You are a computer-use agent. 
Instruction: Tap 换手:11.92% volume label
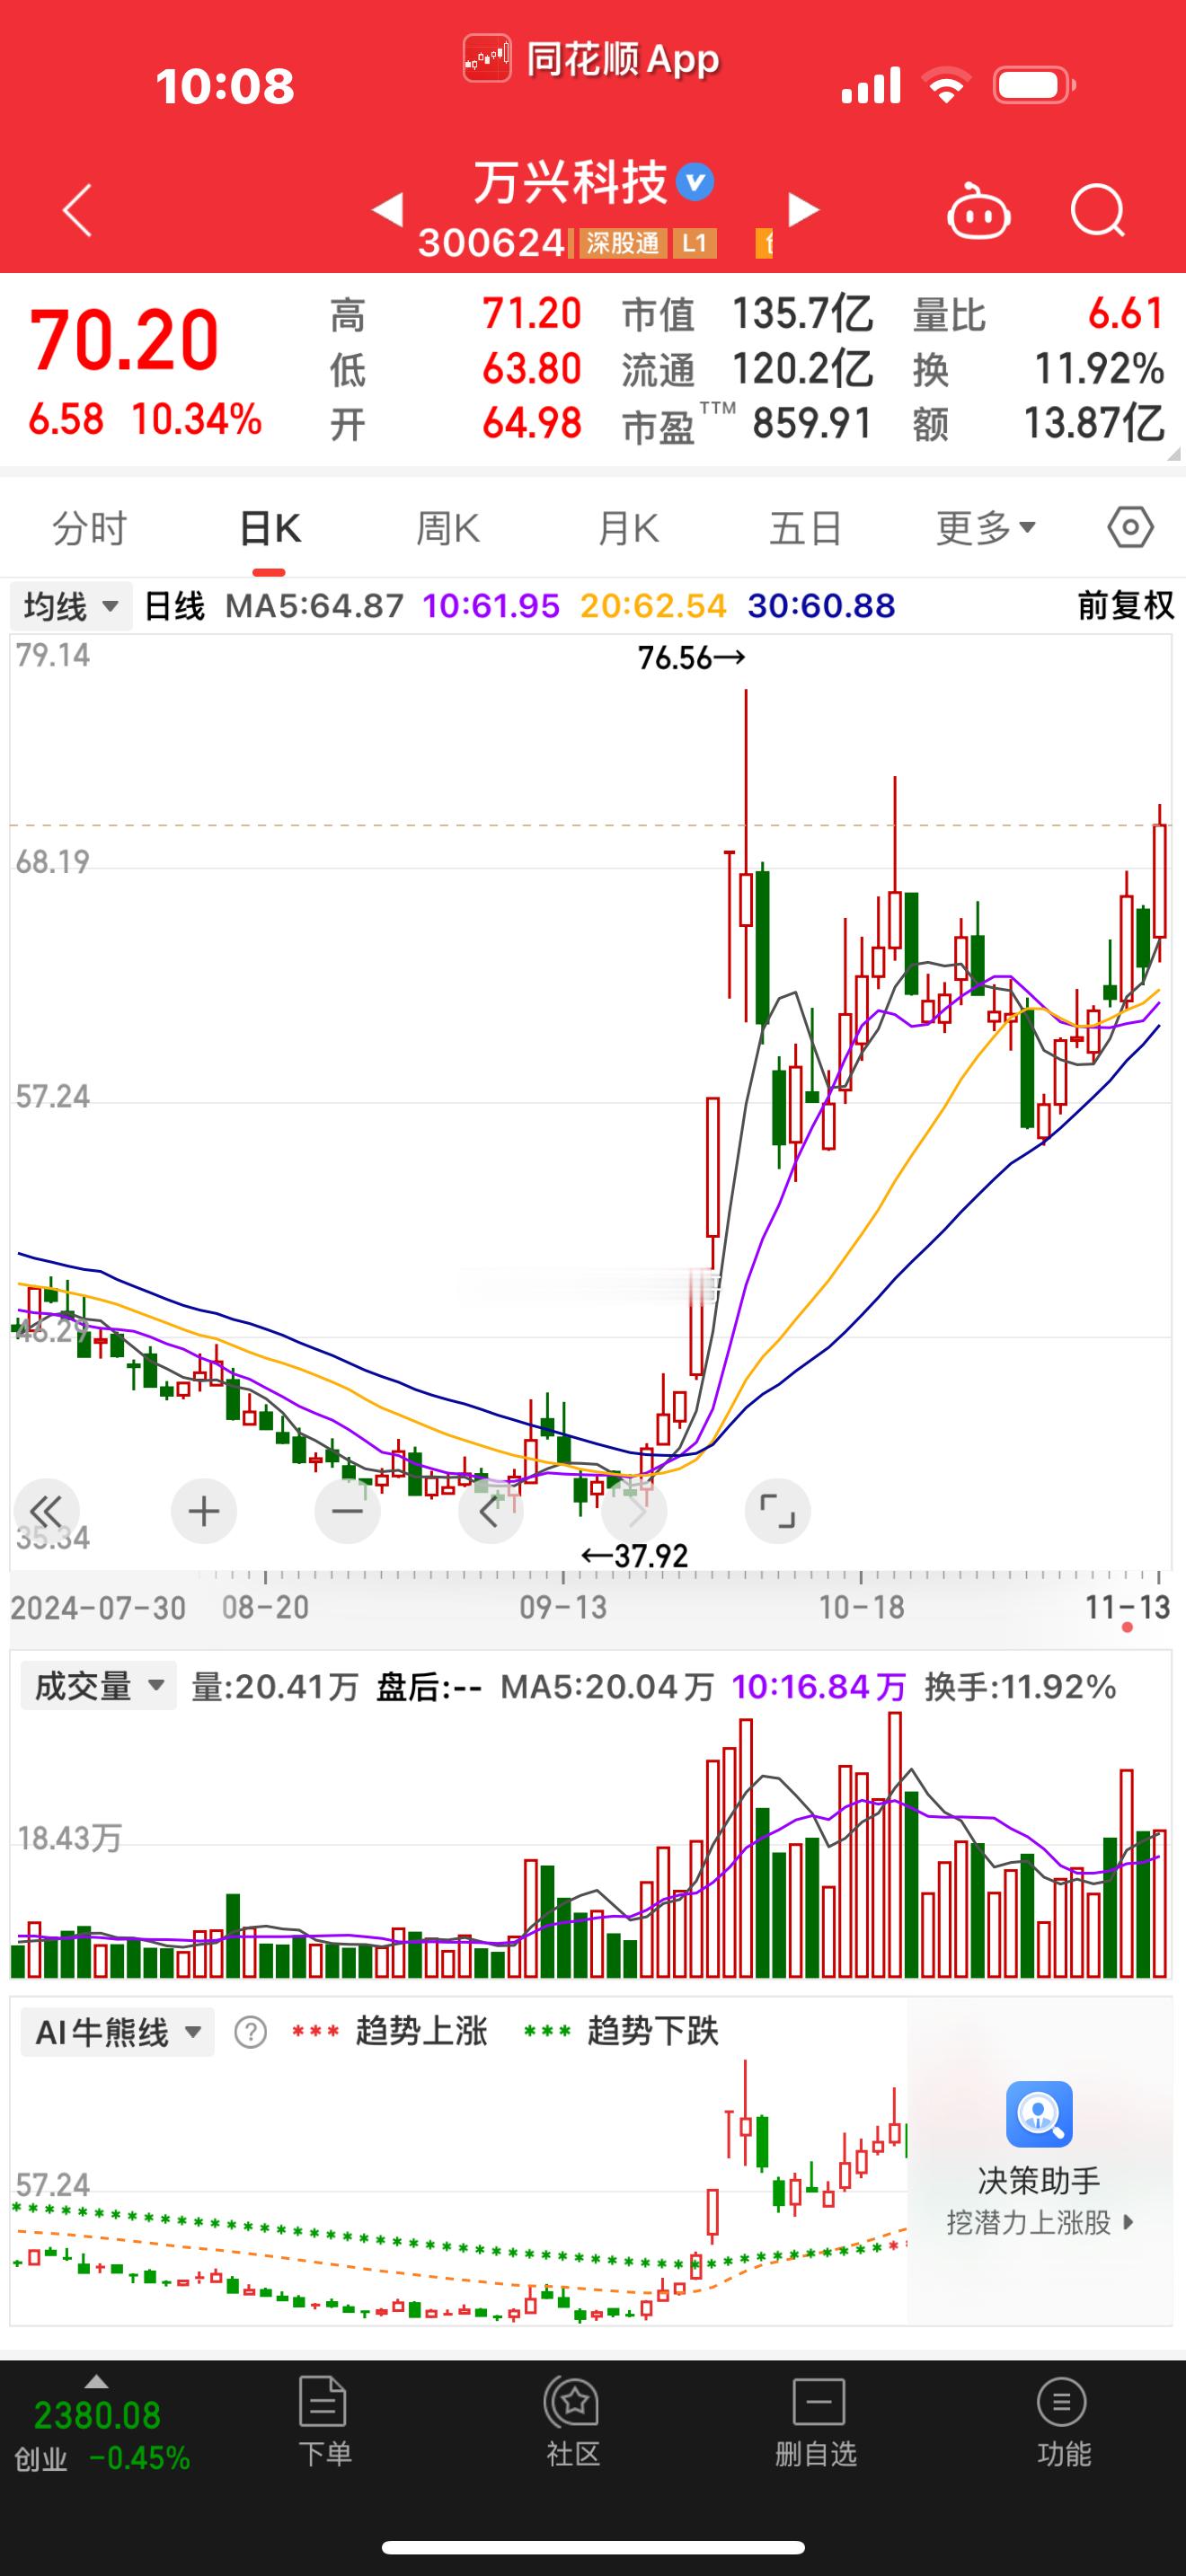(x=1020, y=1686)
